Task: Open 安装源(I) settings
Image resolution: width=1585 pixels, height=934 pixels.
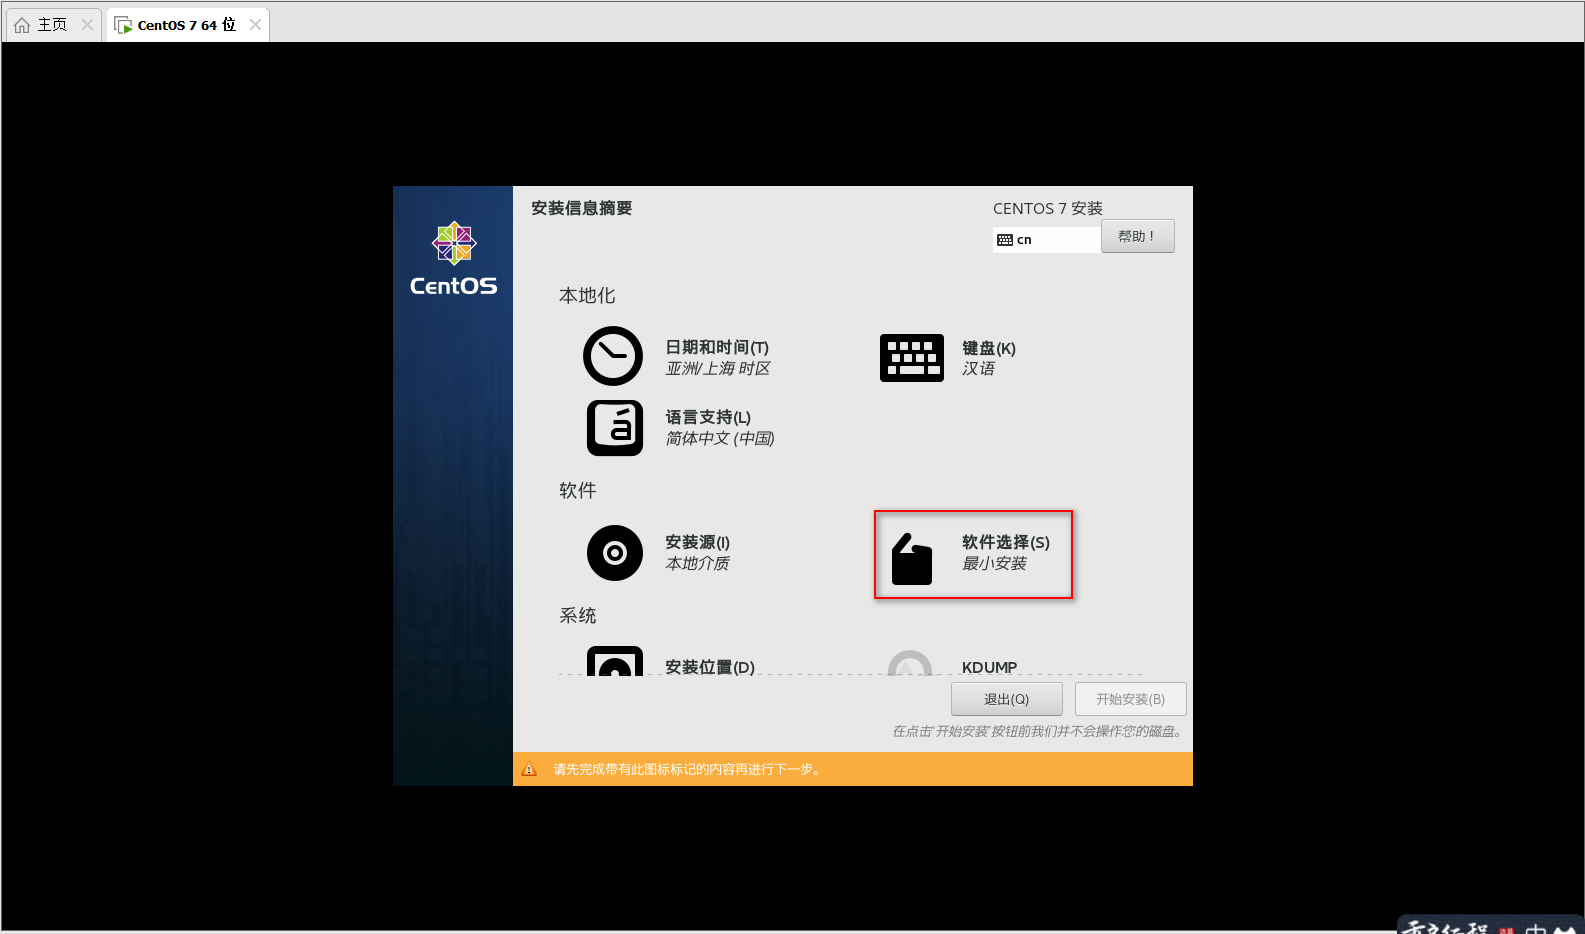Action: (x=698, y=542)
